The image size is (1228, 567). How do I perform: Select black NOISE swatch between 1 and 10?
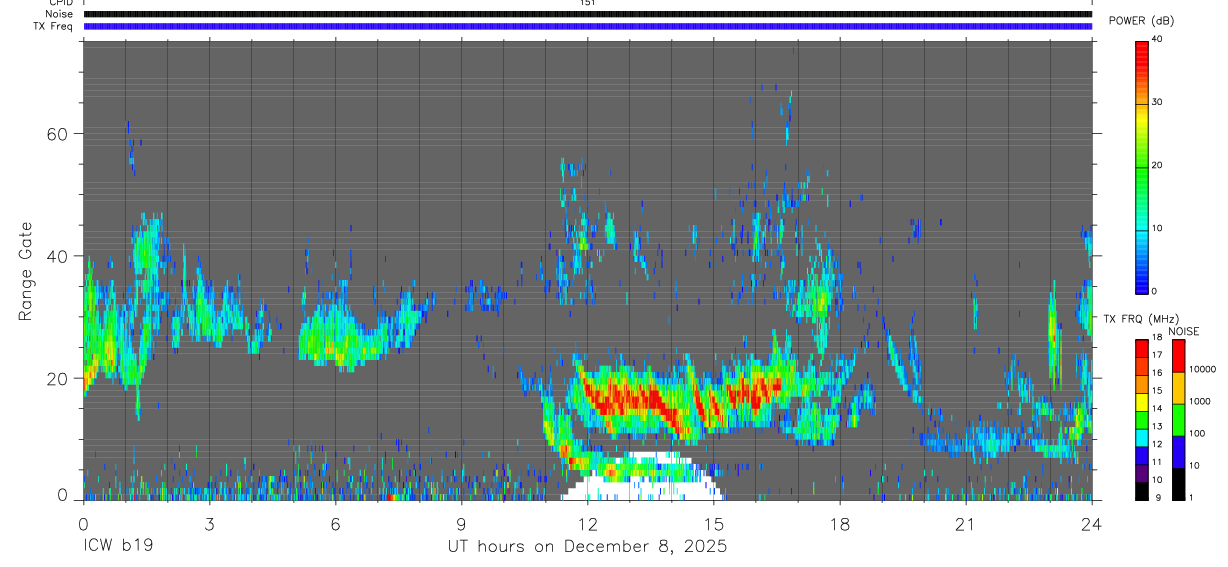(1178, 483)
